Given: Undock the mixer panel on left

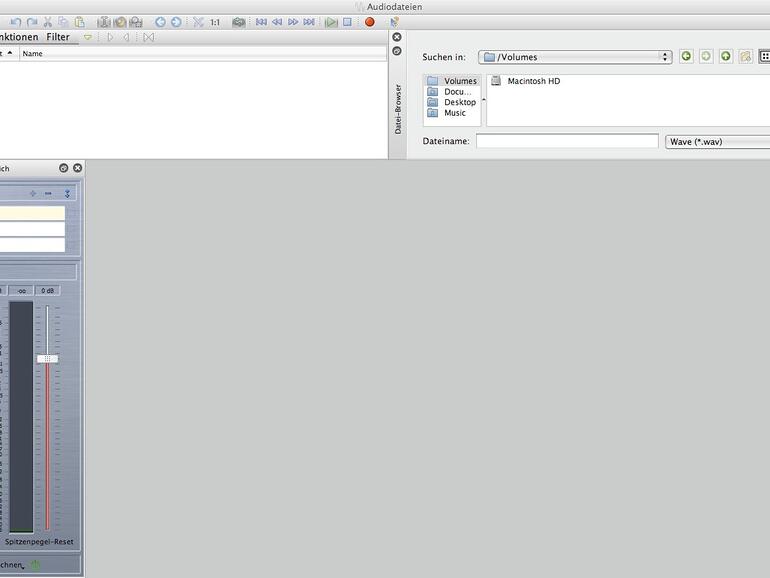Looking at the screenshot, I should pyautogui.click(x=63, y=168).
